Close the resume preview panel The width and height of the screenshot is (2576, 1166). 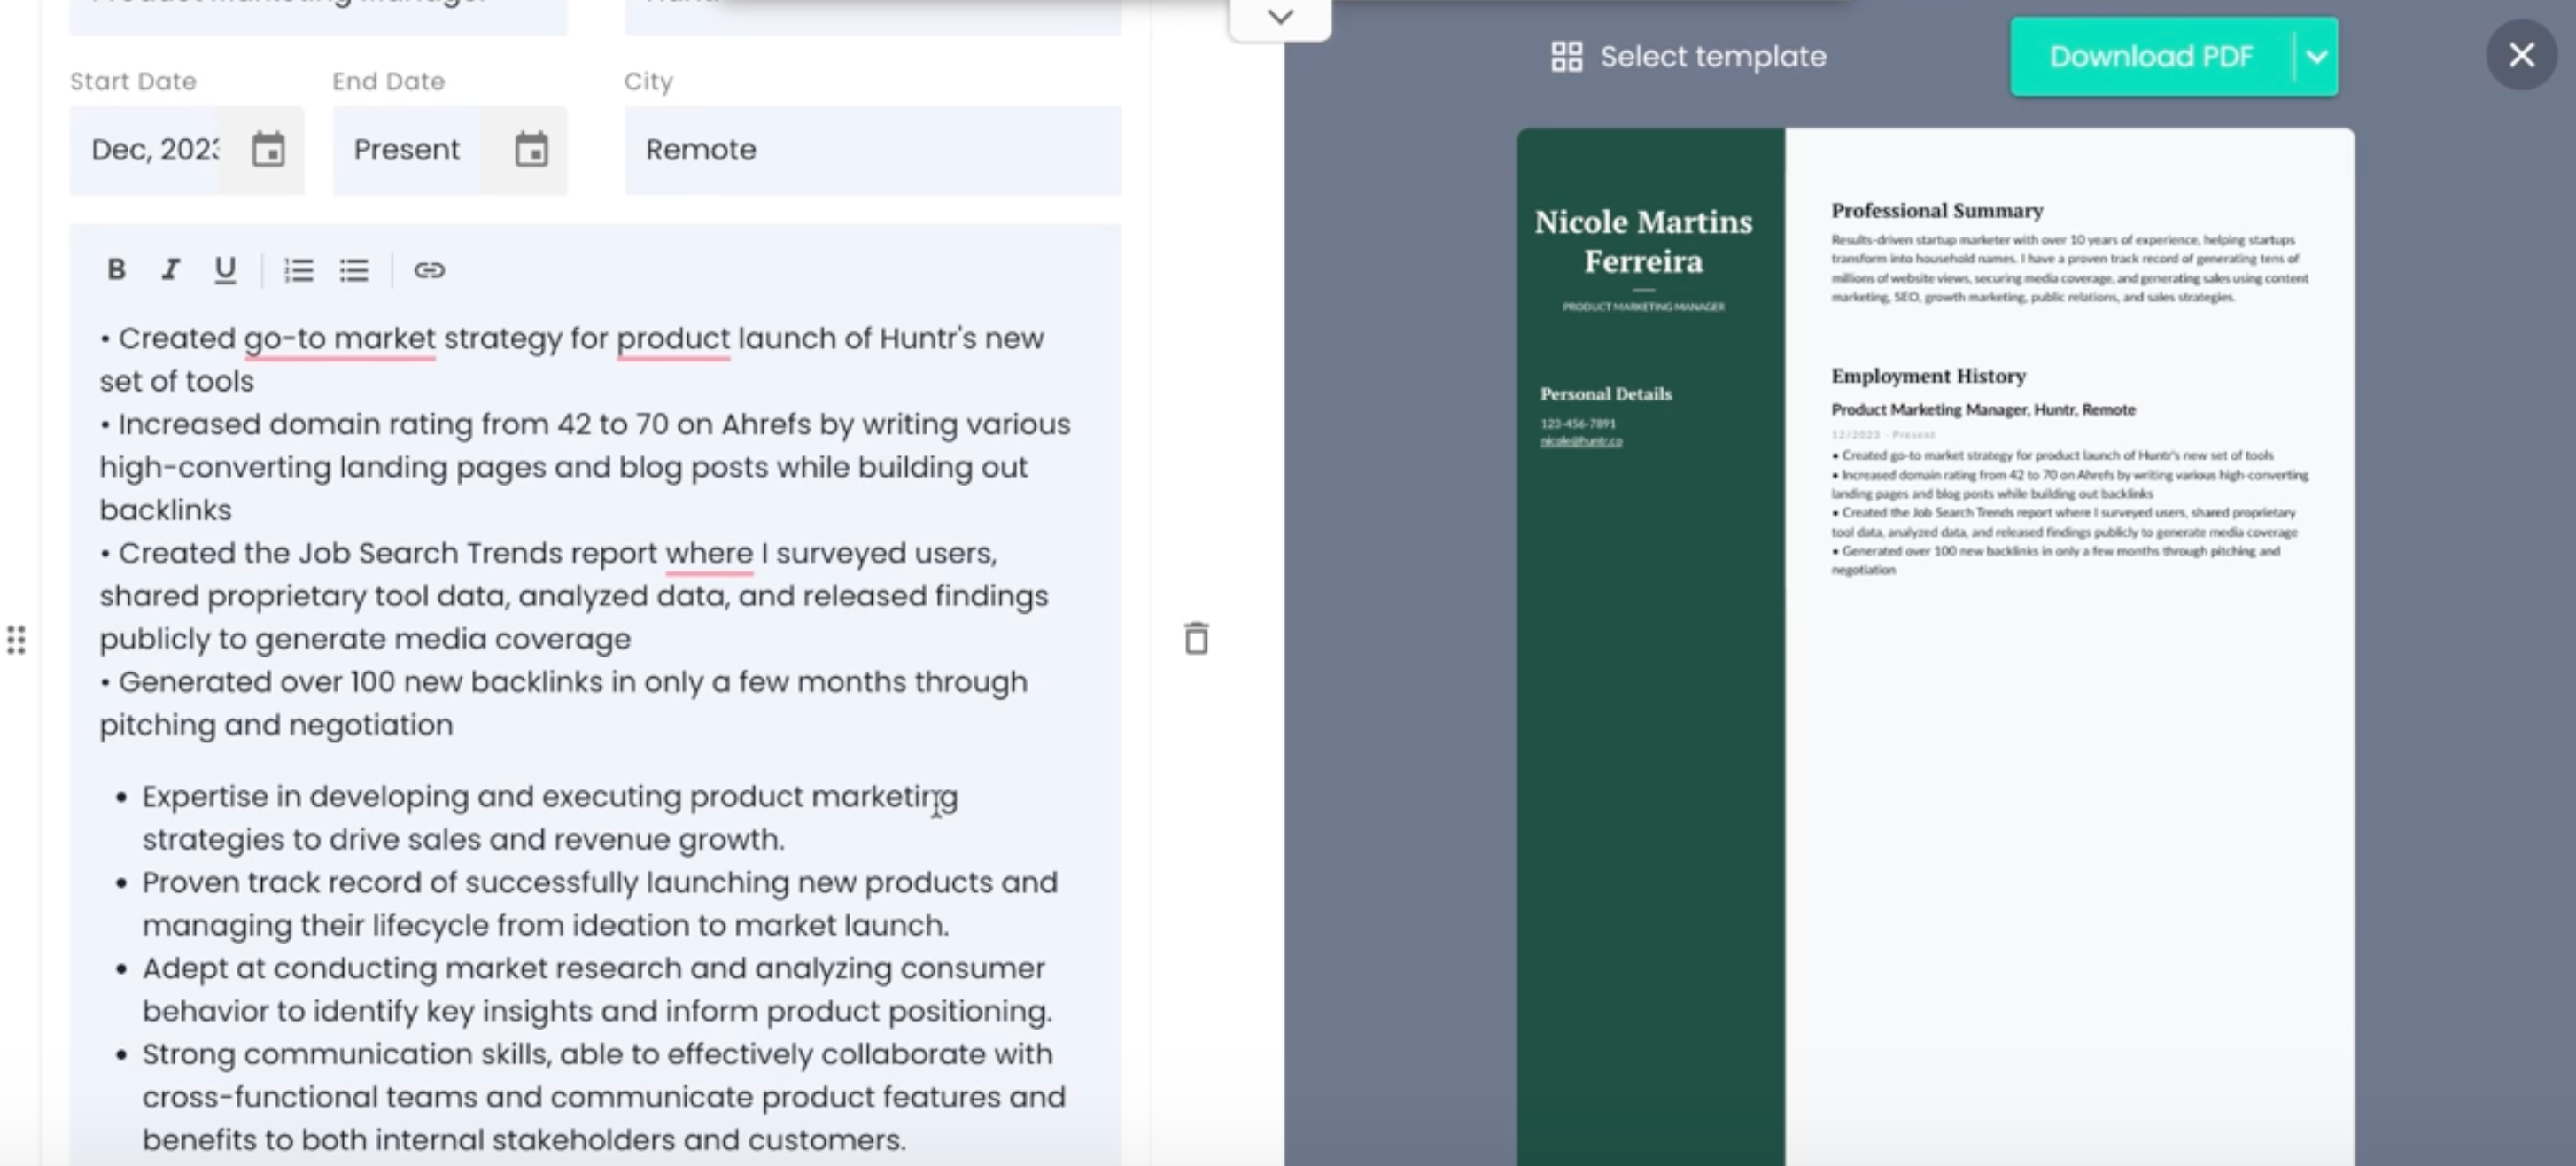click(2521, 55)
